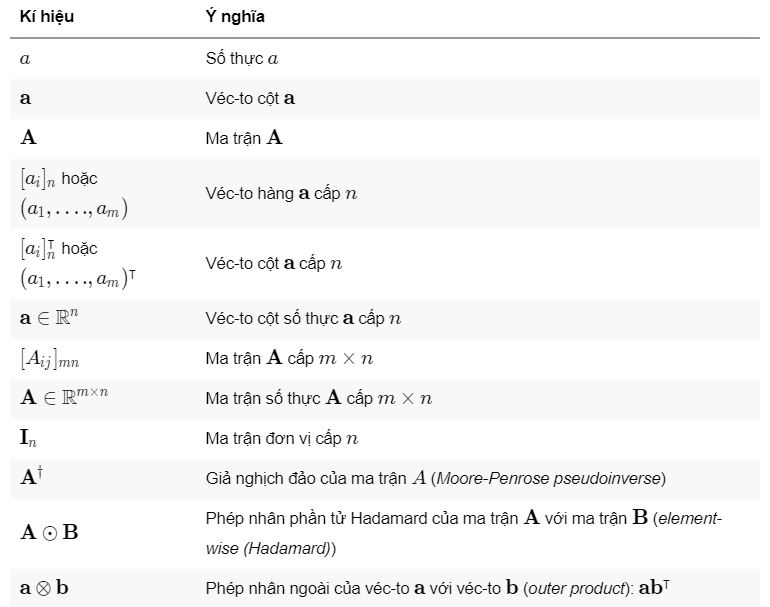
Task: Click the "Ý nghĩa" column header
Action: pos(235,18)
